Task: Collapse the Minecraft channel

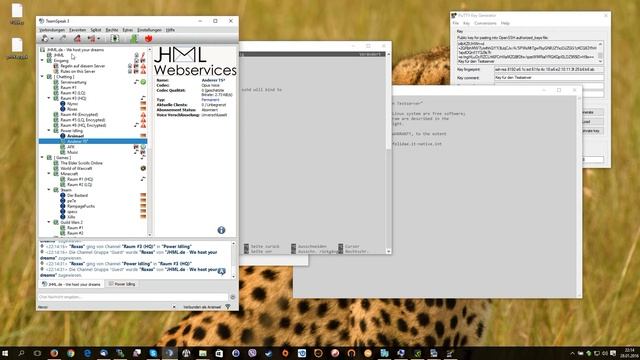Action: (49, 174)
